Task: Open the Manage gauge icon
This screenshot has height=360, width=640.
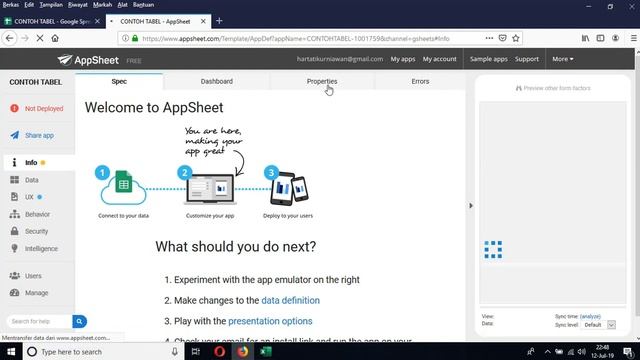Action: (x=15, y=293)
